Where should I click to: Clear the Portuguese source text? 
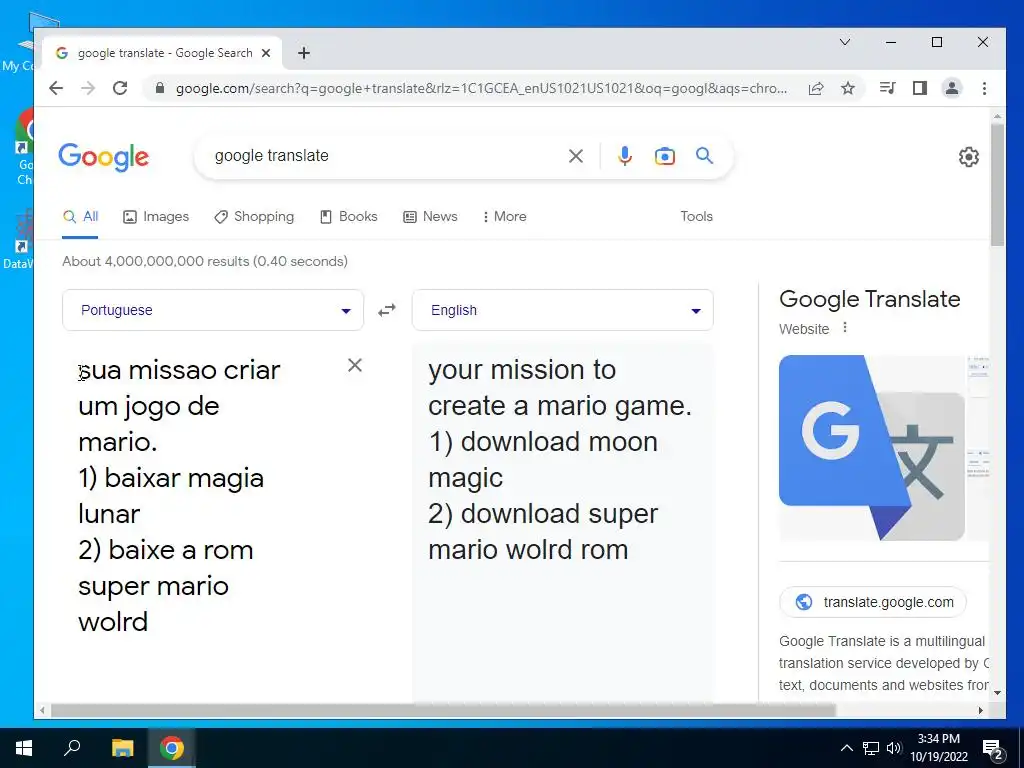click(355, 365)
